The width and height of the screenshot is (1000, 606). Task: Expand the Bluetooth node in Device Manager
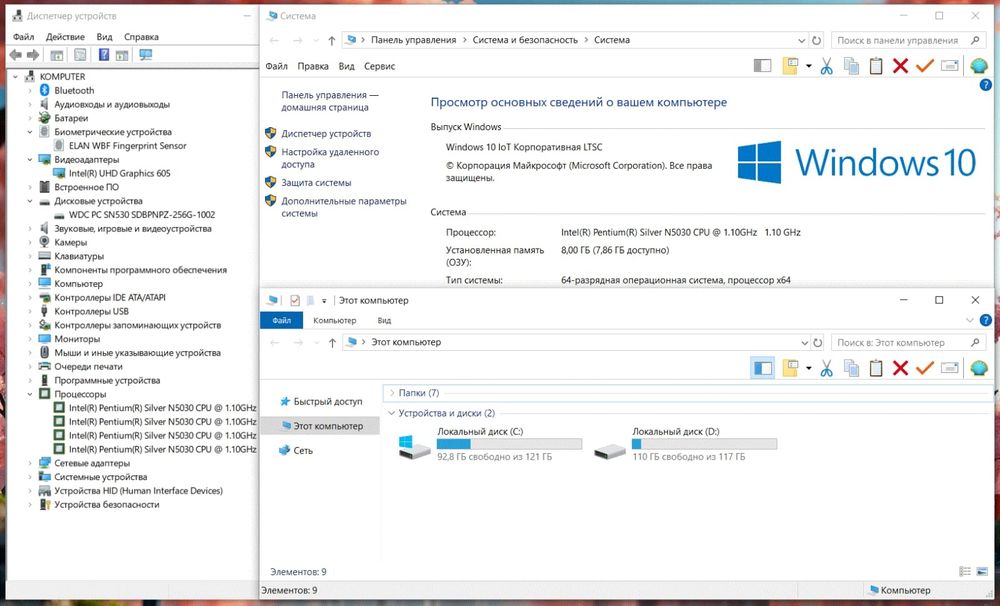coord(29,91)
